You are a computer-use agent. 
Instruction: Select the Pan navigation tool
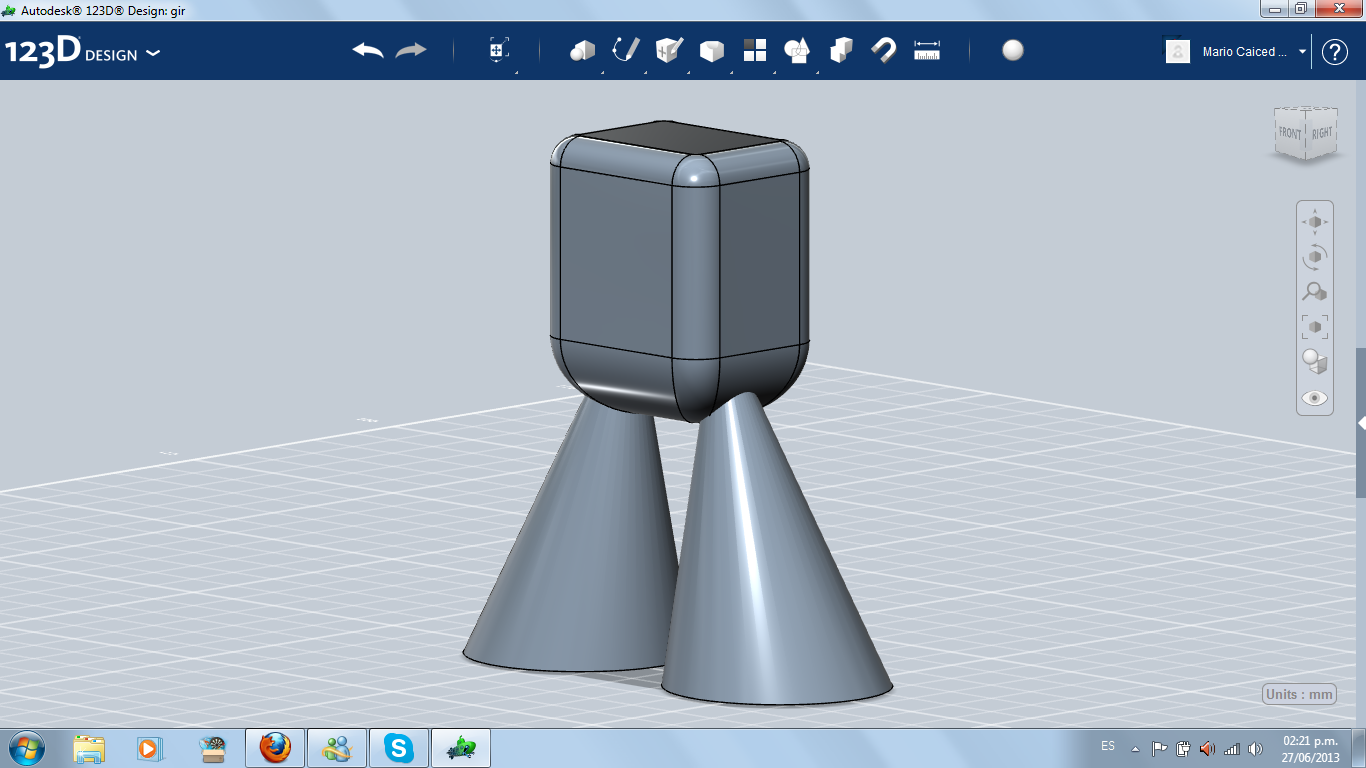click(x=1315, y=221)
